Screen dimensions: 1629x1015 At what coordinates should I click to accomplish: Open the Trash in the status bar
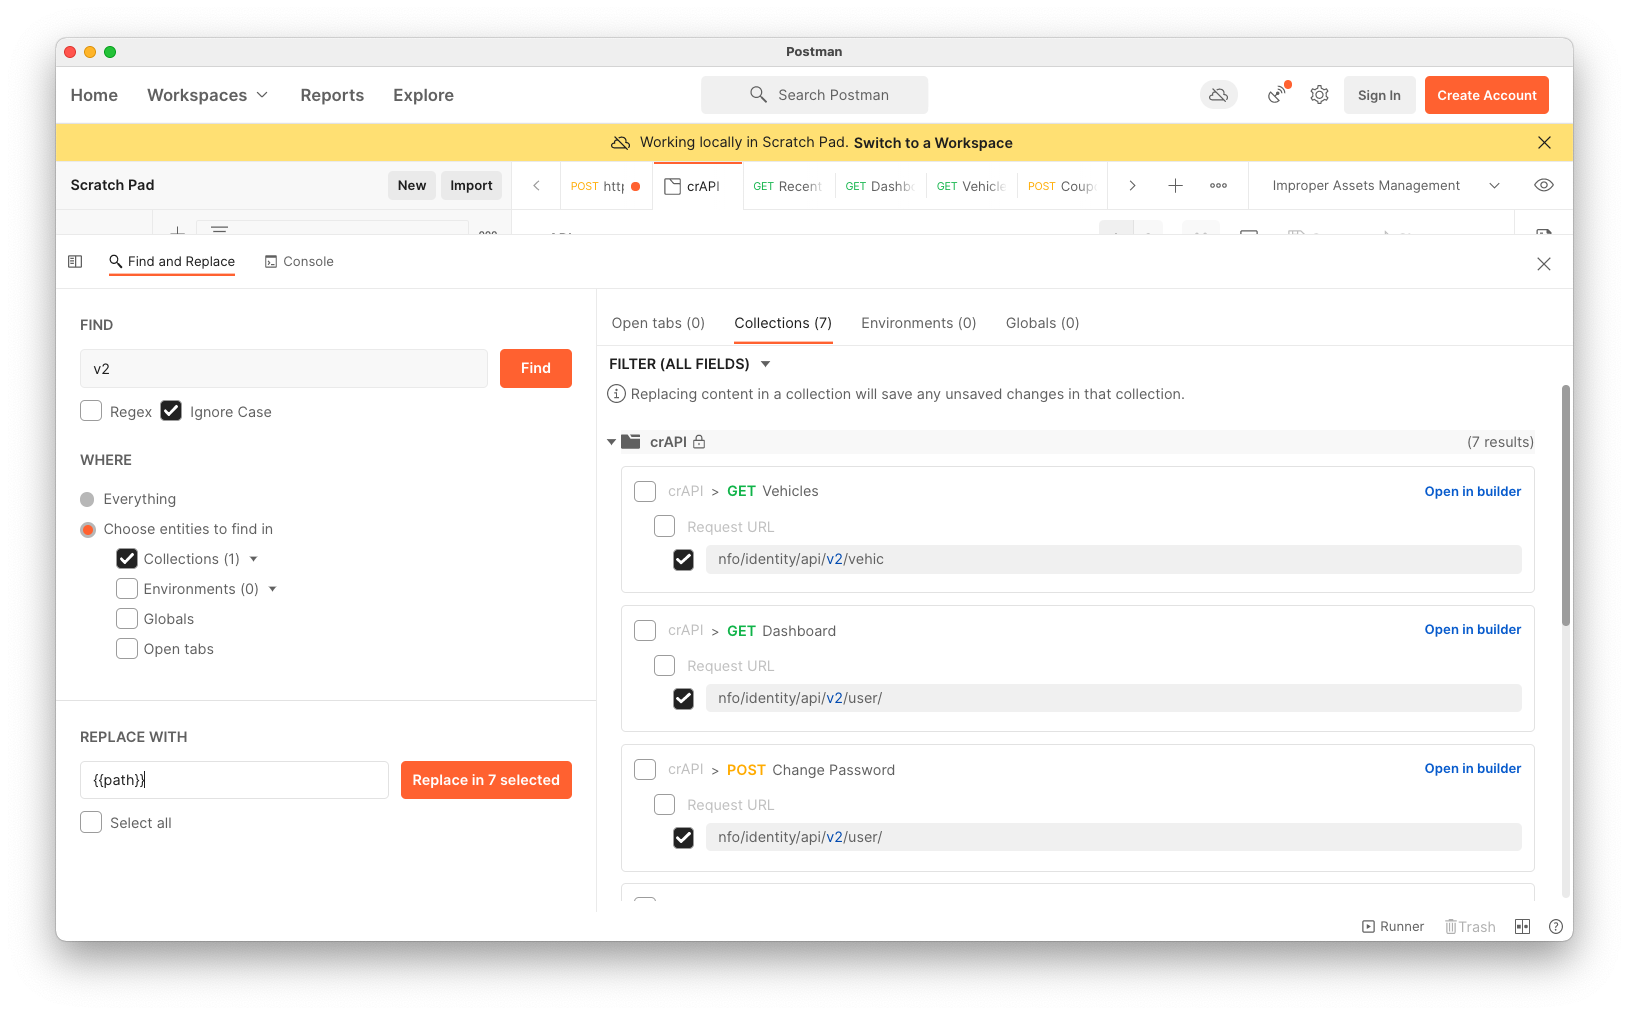(x=1470, y=927)
